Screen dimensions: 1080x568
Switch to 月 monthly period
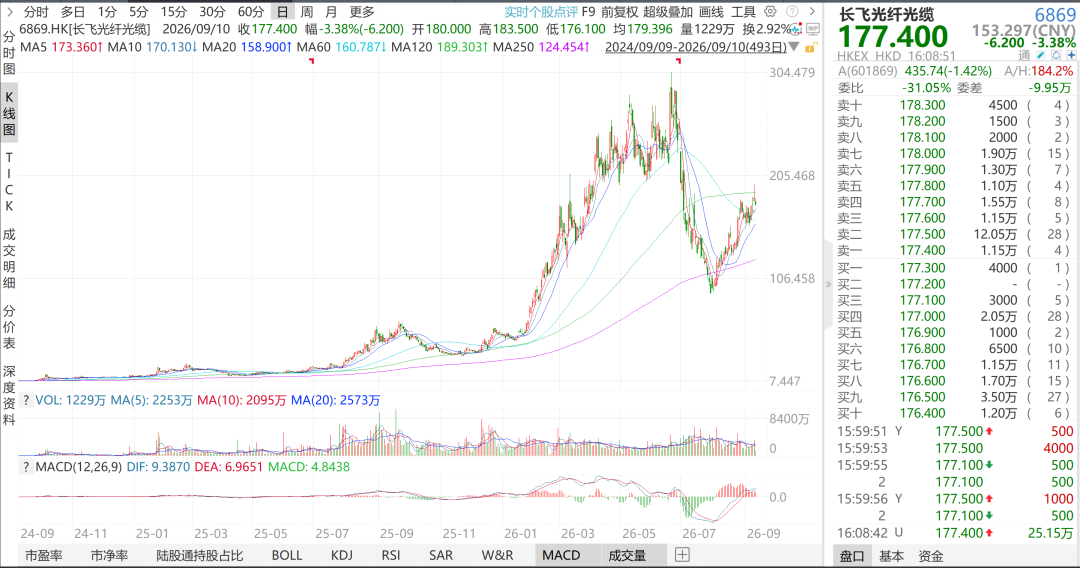pyautogui.click(x=331, y=12)
